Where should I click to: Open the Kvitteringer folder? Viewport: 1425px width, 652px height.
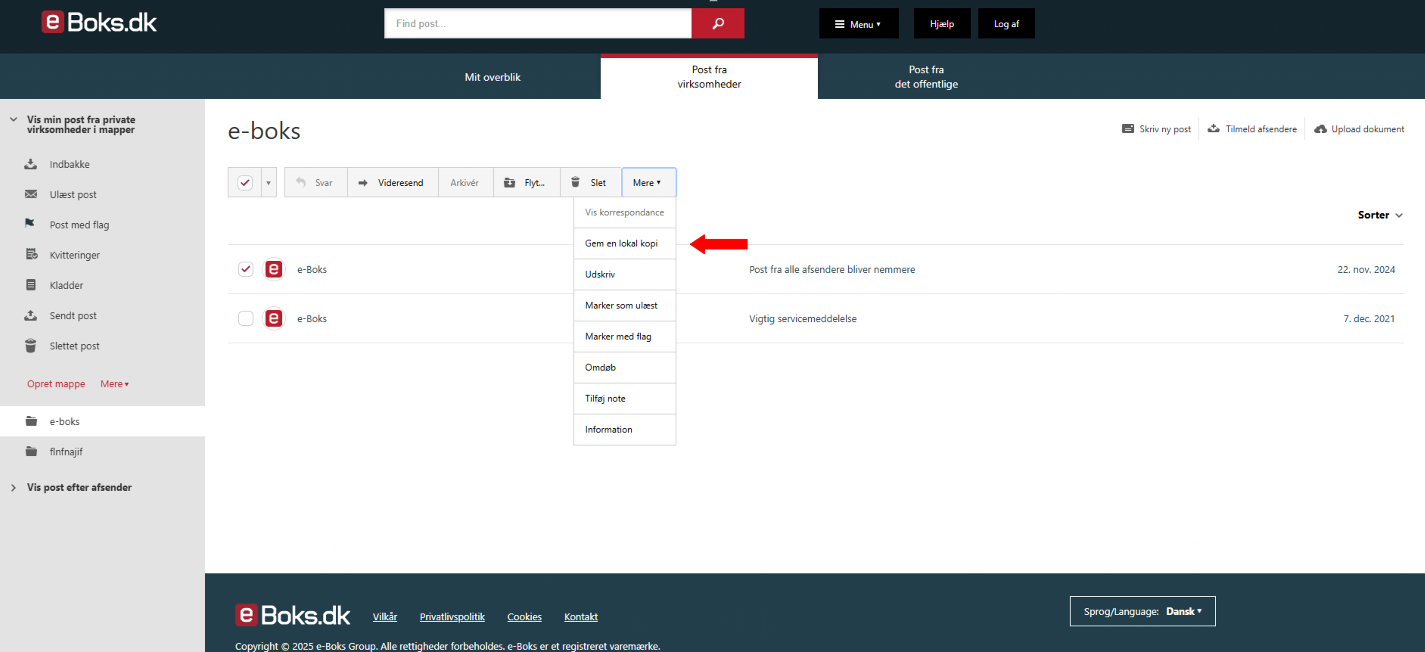[x=74, y=255]
